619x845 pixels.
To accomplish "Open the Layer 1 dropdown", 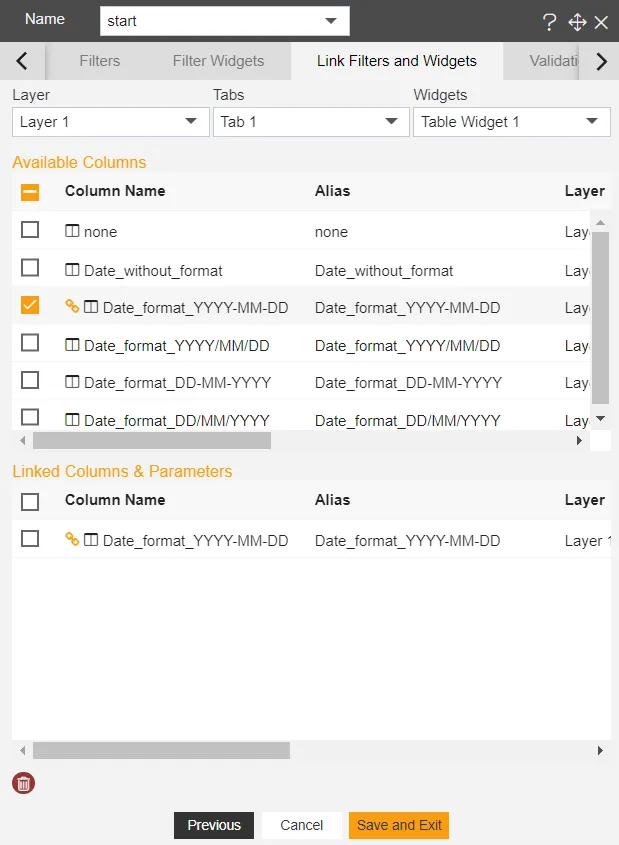I will click(x=110, y=122).
